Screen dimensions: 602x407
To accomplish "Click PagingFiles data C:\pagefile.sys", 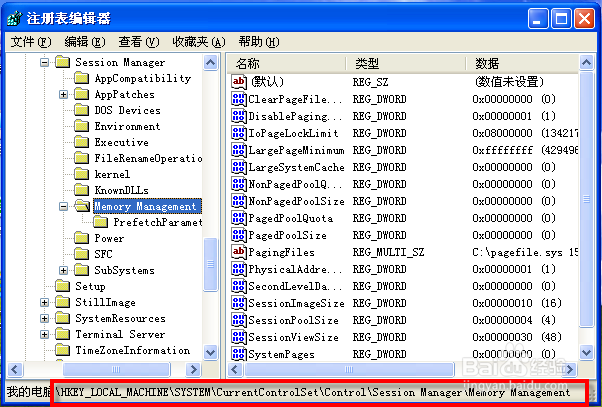I will click(524, 252).
